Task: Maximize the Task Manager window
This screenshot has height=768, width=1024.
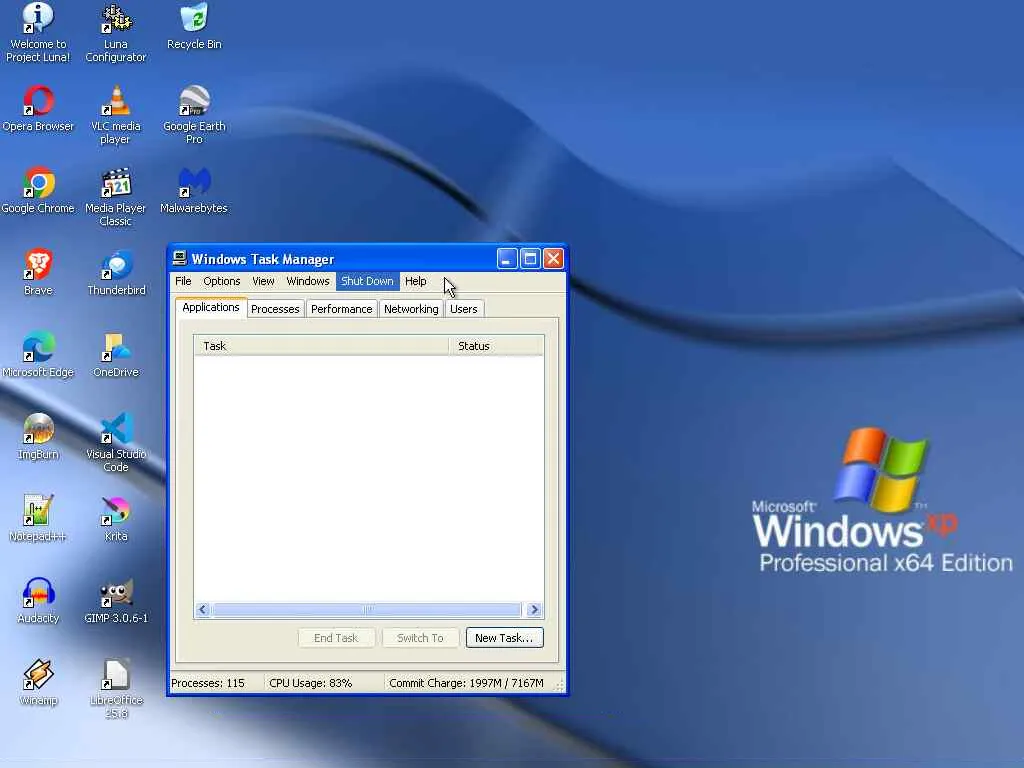Action: tap(530, 259)
